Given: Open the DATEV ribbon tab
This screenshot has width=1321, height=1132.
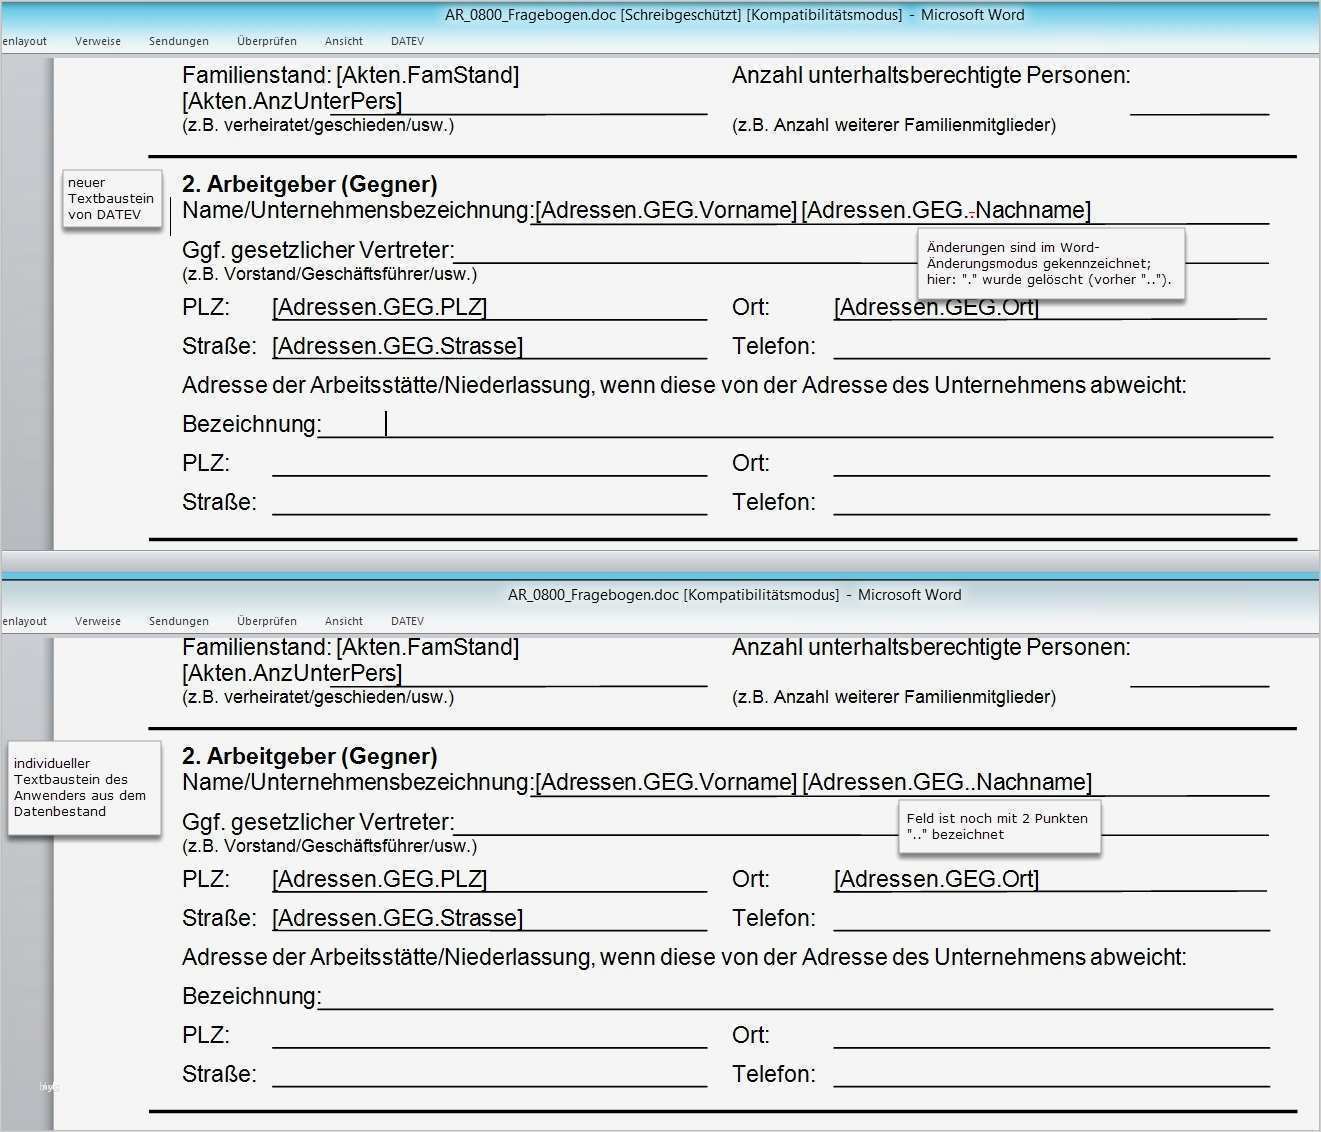Looking at the screenshot, I should [x=406, y=41].
